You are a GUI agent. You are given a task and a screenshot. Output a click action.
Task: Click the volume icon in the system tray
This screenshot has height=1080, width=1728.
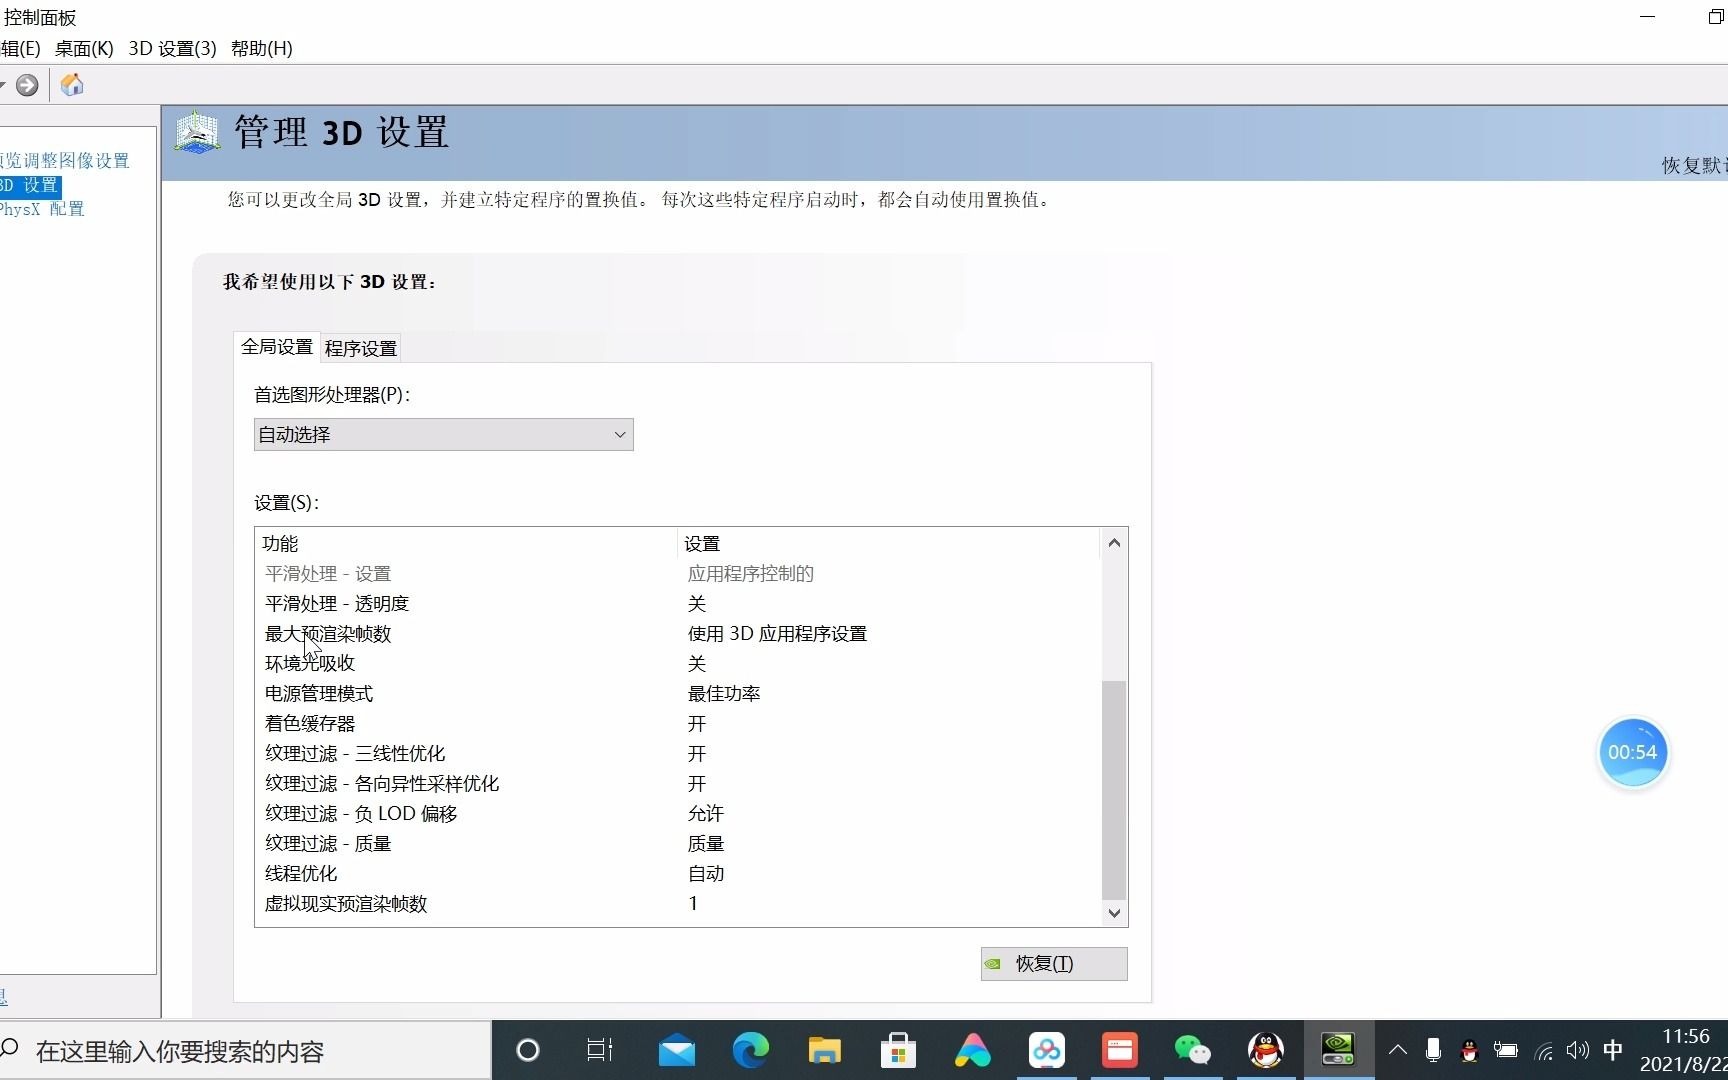[x=1578, y=1050]
